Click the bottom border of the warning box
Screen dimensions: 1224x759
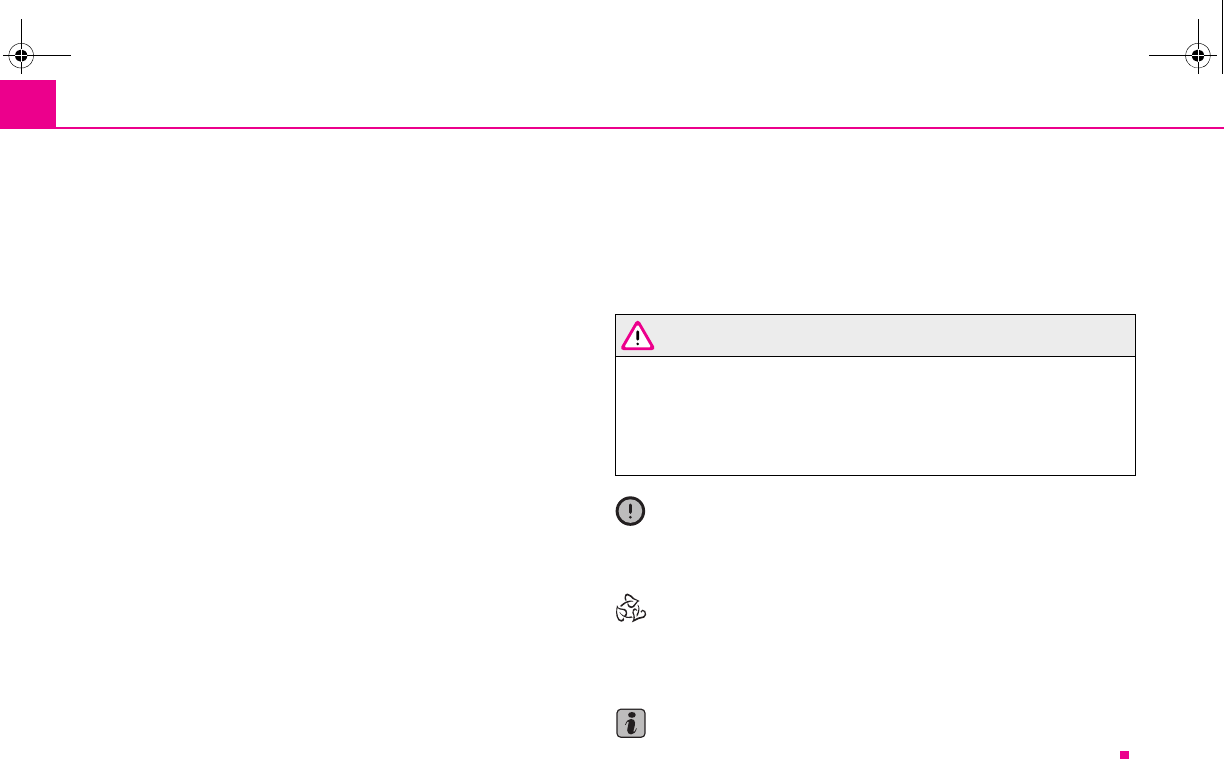point(875,474)
